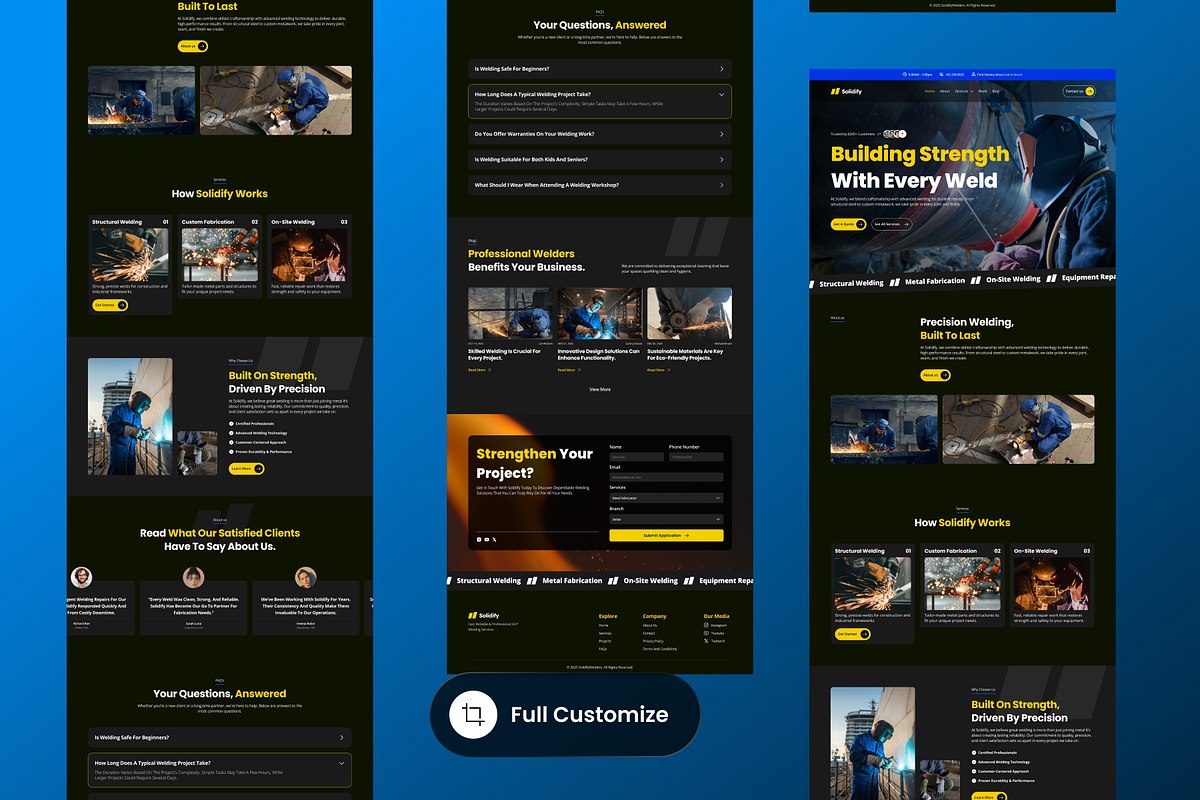
Task: Click FAQs under Explore in footer
Action: pos(603,649)
